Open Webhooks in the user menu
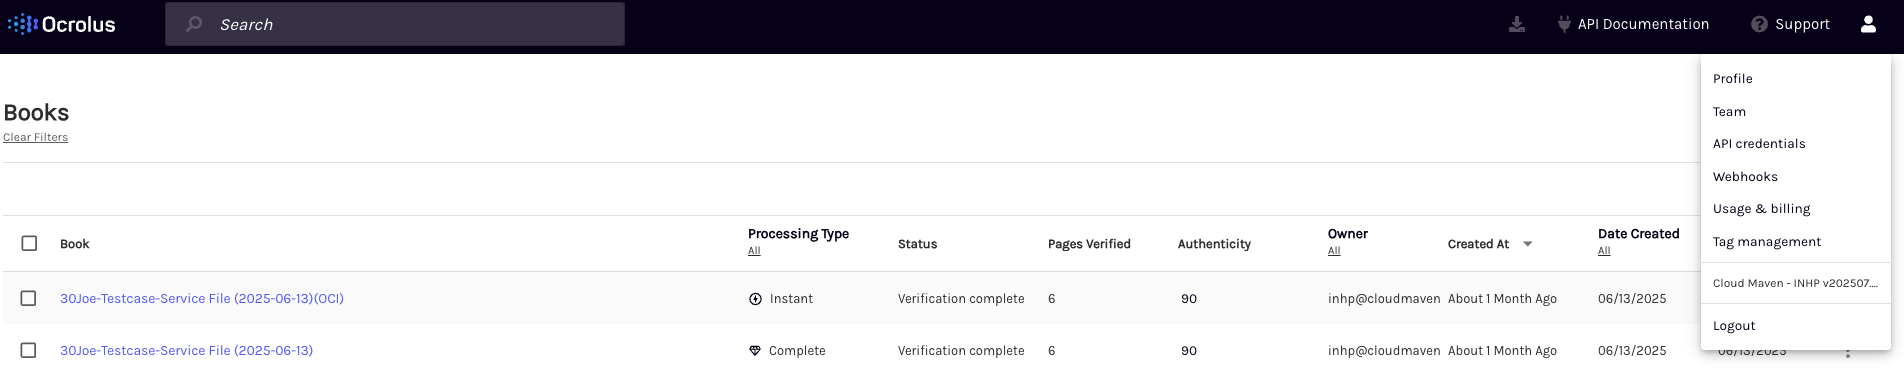This screenshot has width=1904, height=373. point(1745,177)
